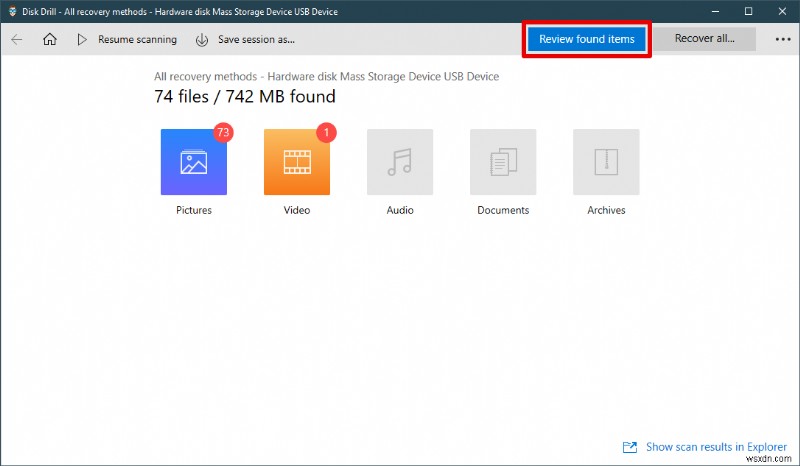Click the back arrow icon

(17, 40)
